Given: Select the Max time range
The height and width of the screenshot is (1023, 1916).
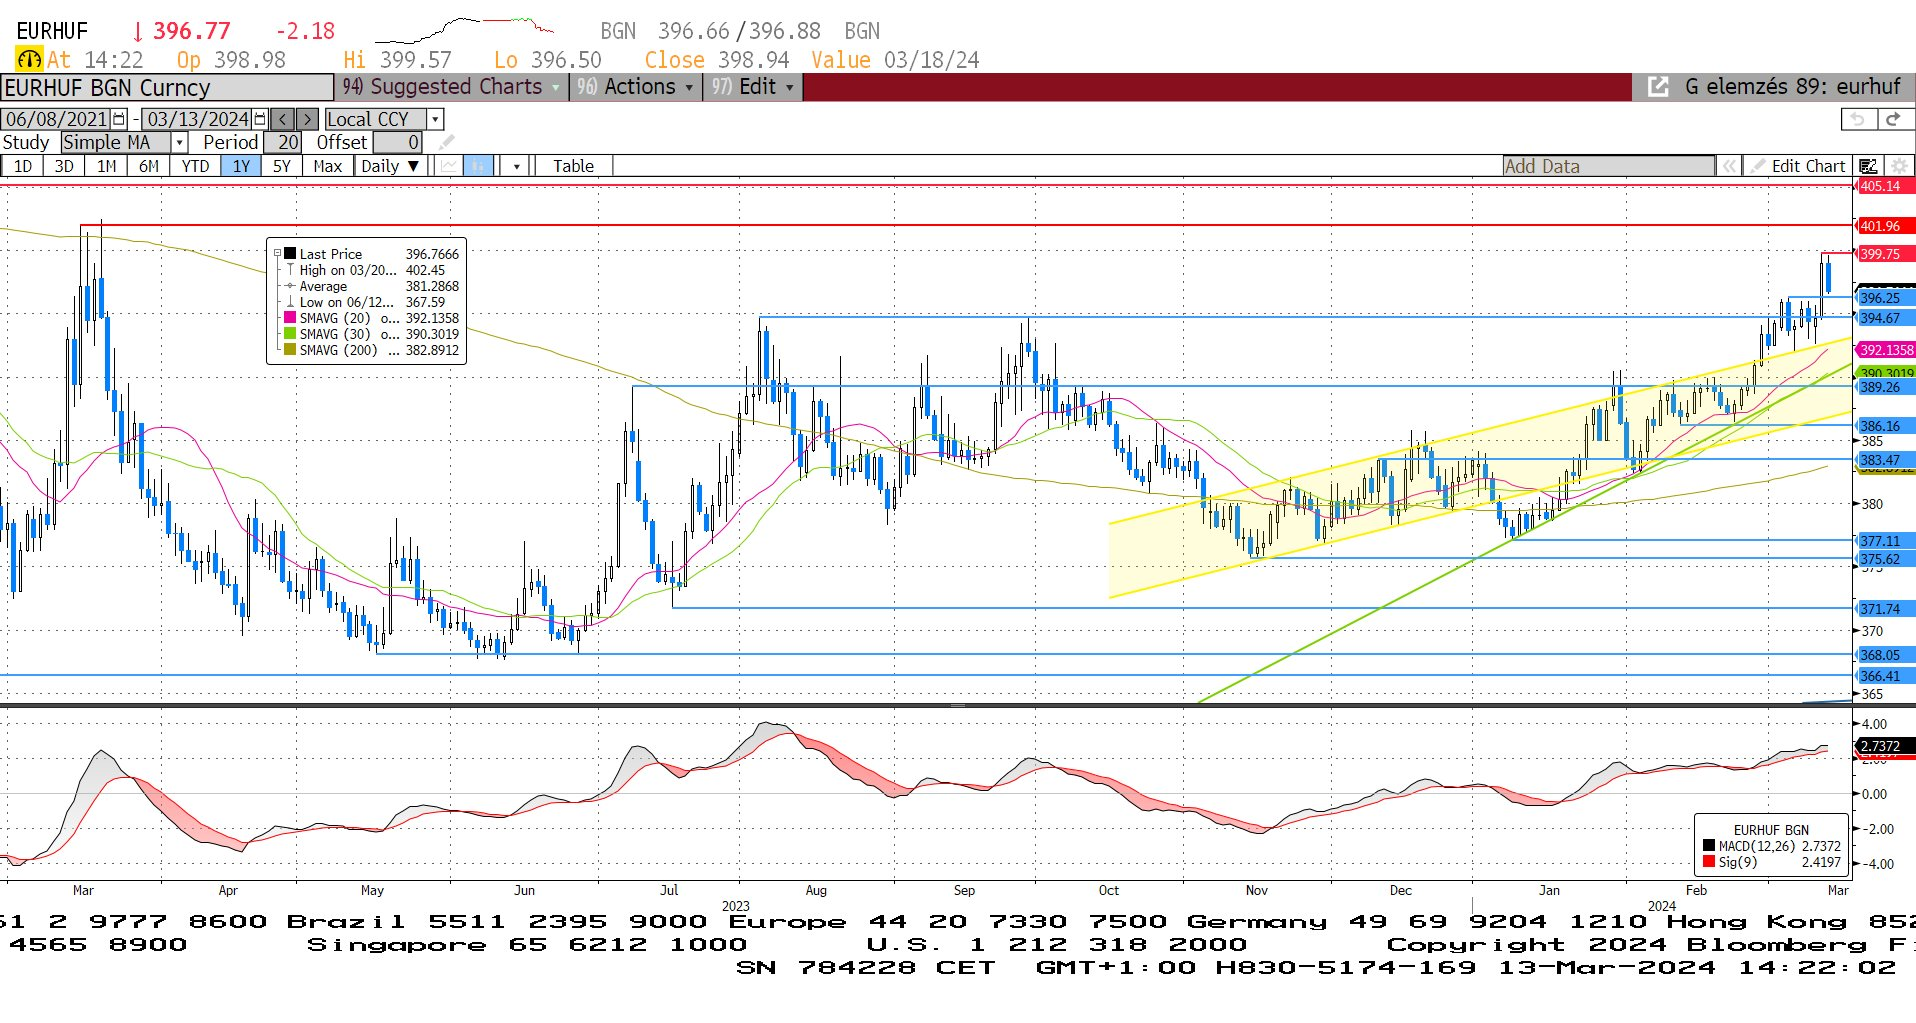Looking at the screenshot, I should coord(327,166).
